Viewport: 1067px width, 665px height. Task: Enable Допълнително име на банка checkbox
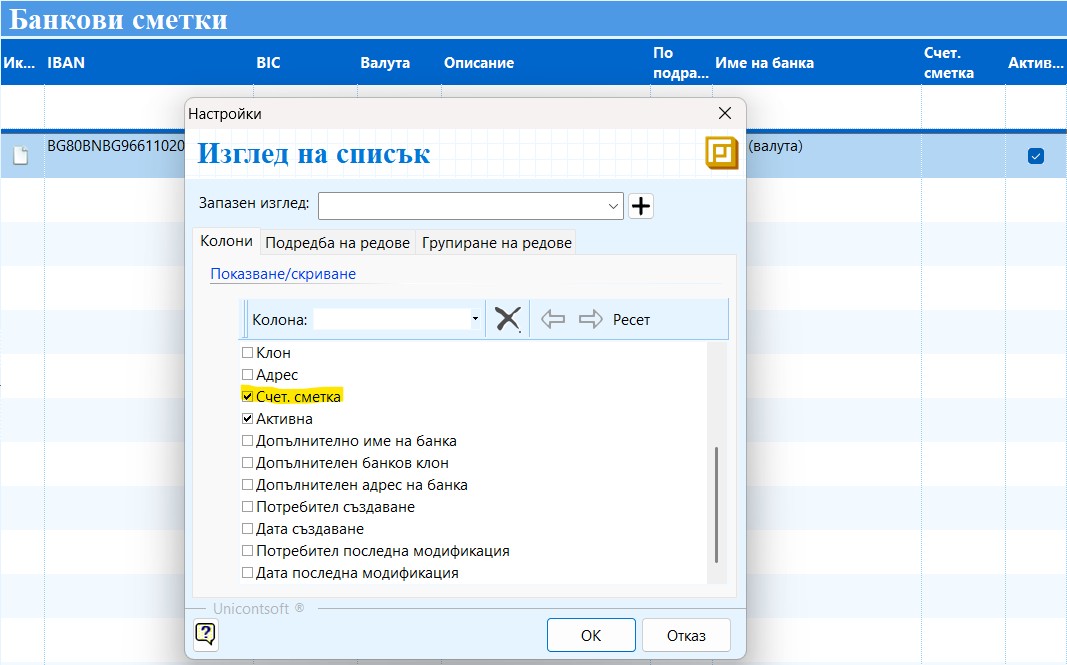[x=248, y=440]
